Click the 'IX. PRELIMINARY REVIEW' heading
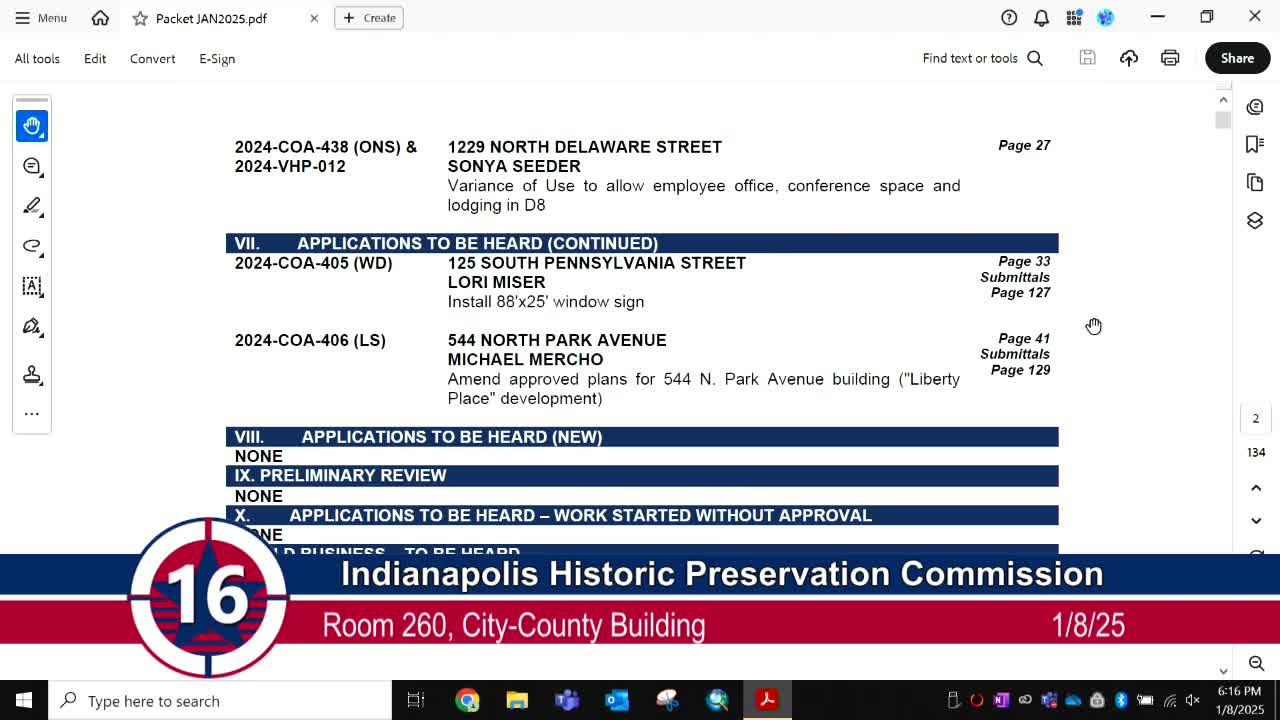This screenshot has height=720, width=1280. pyautogui.click(x=340, y=476)
